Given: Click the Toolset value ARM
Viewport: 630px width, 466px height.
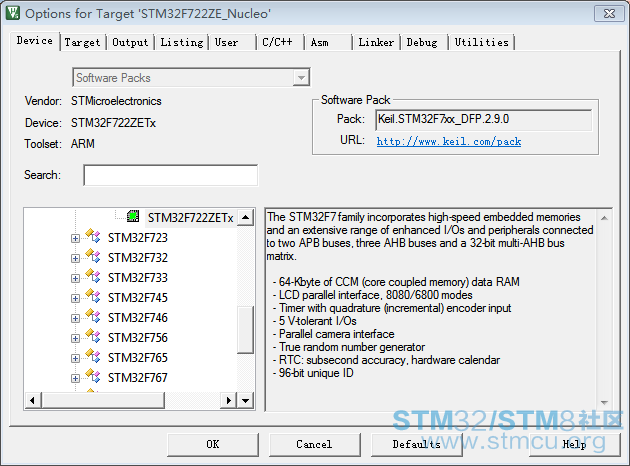Looking at the screenshot, I should coord(83,144).
